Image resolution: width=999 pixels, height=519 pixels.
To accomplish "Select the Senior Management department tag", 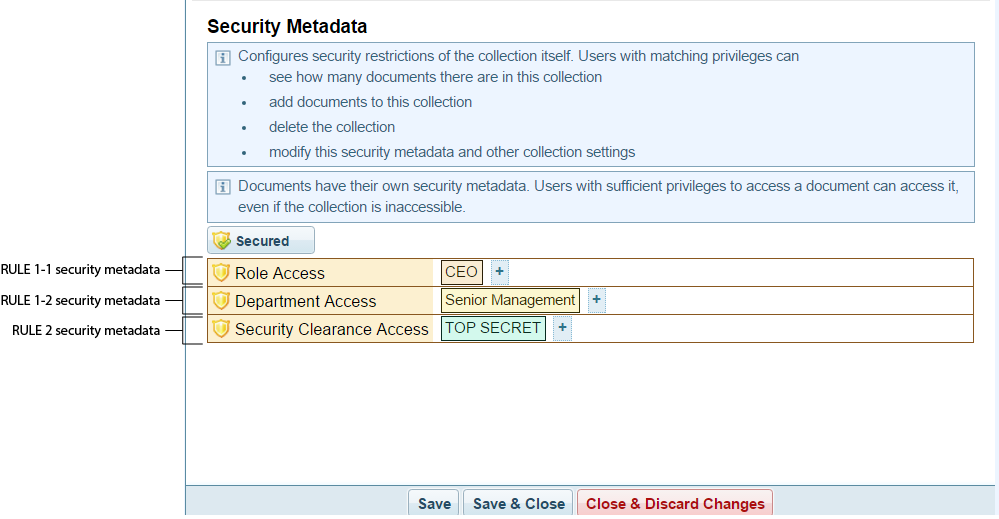I will tap(510, 300).
